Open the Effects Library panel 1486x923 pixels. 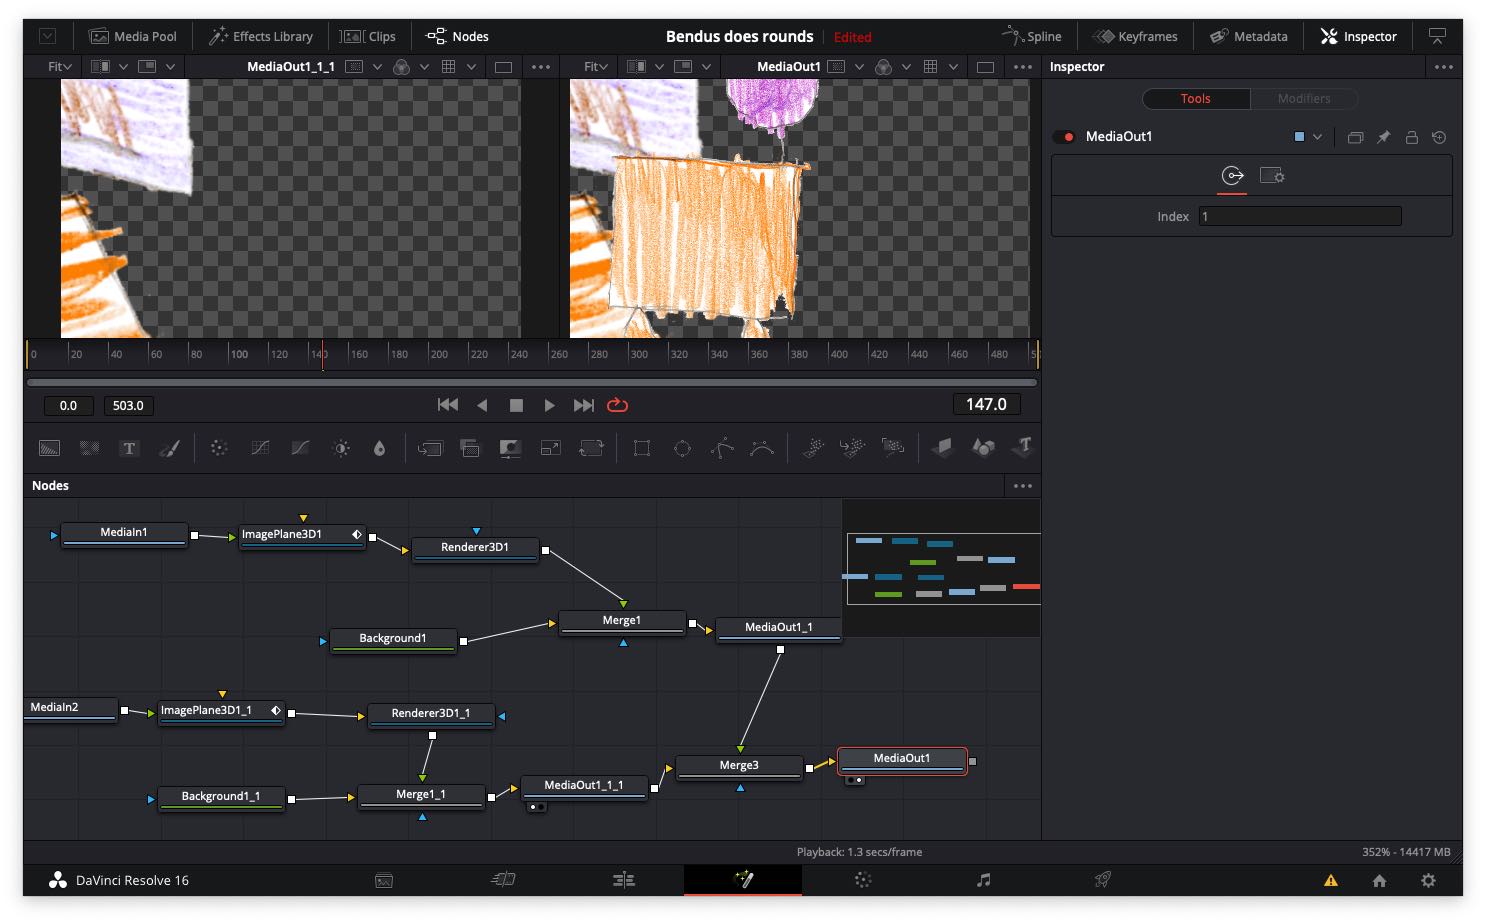(261, 36)
